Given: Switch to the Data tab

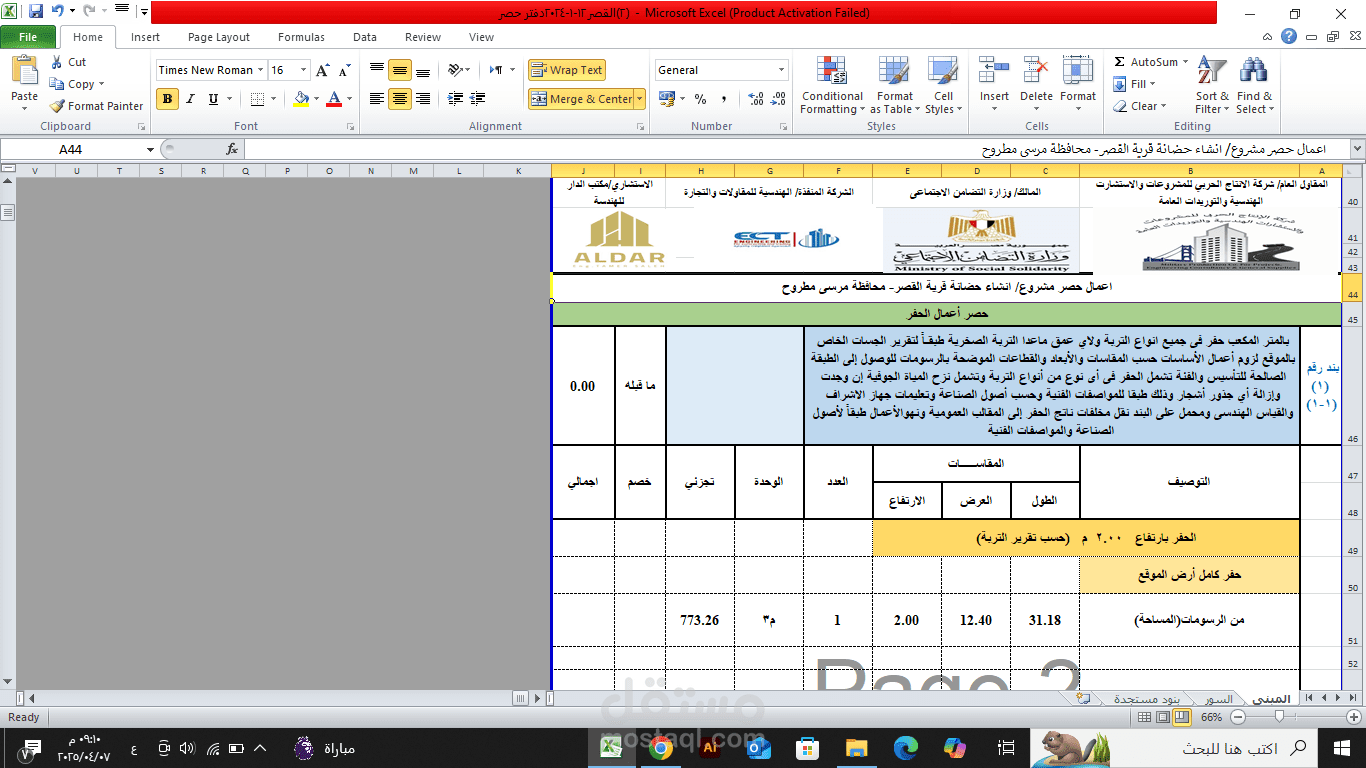Looking at the screenshot, I should 365,37.
